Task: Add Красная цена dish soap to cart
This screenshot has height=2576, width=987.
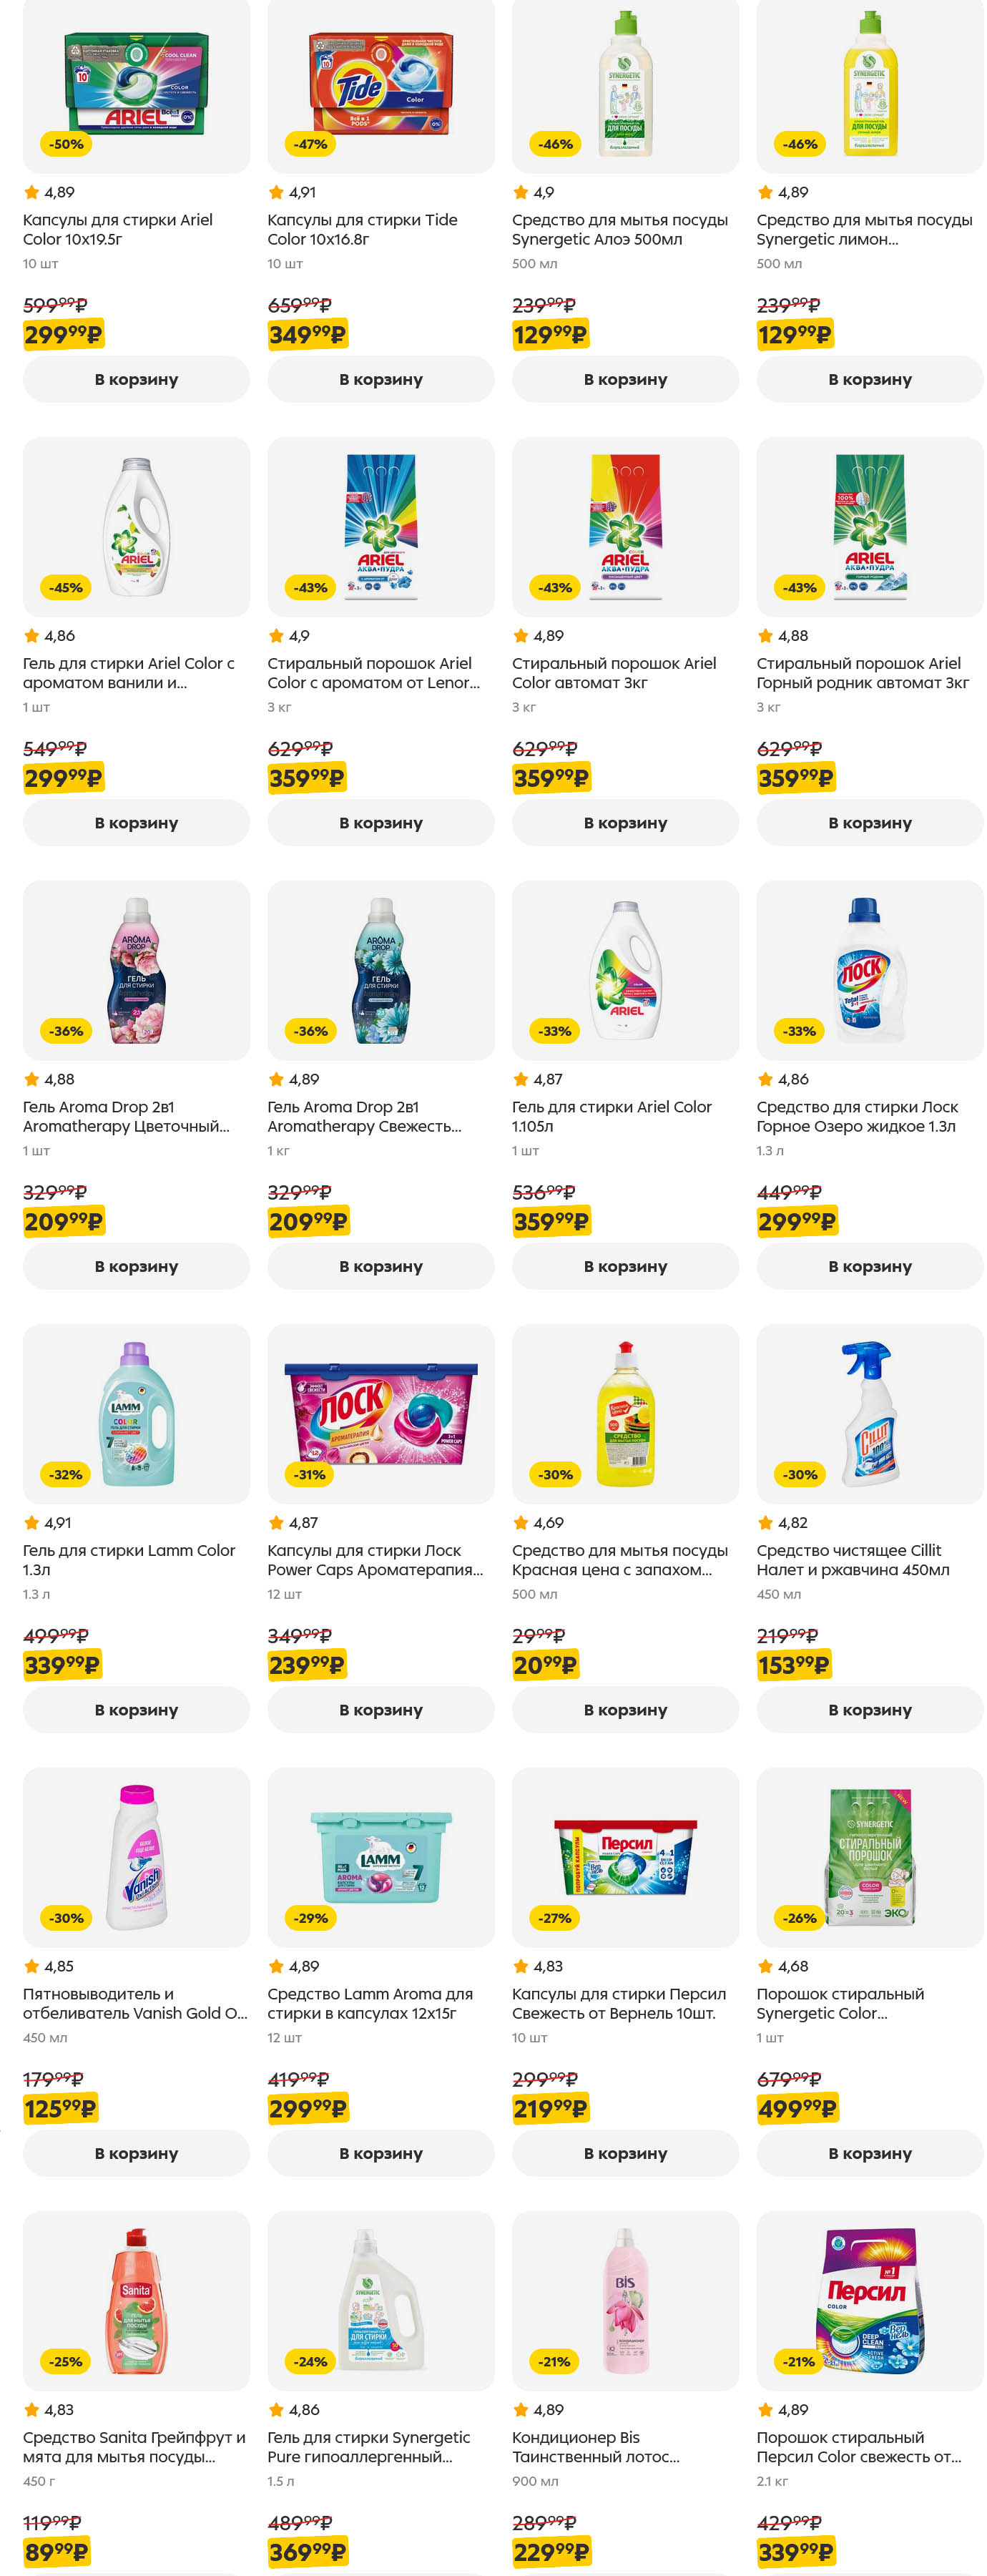Action: (x=625, y=1709)
